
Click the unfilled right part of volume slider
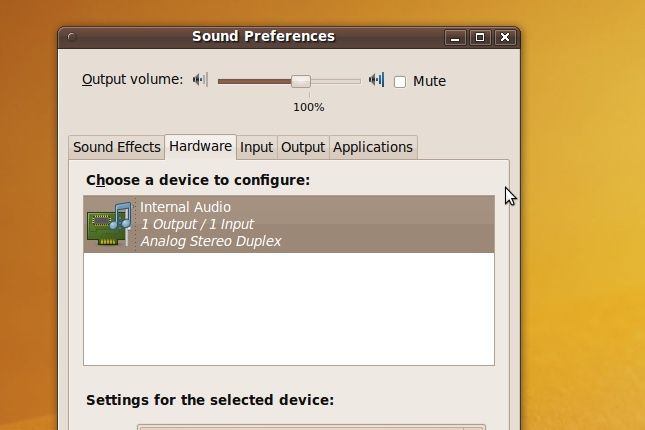[x=336, y=81]
